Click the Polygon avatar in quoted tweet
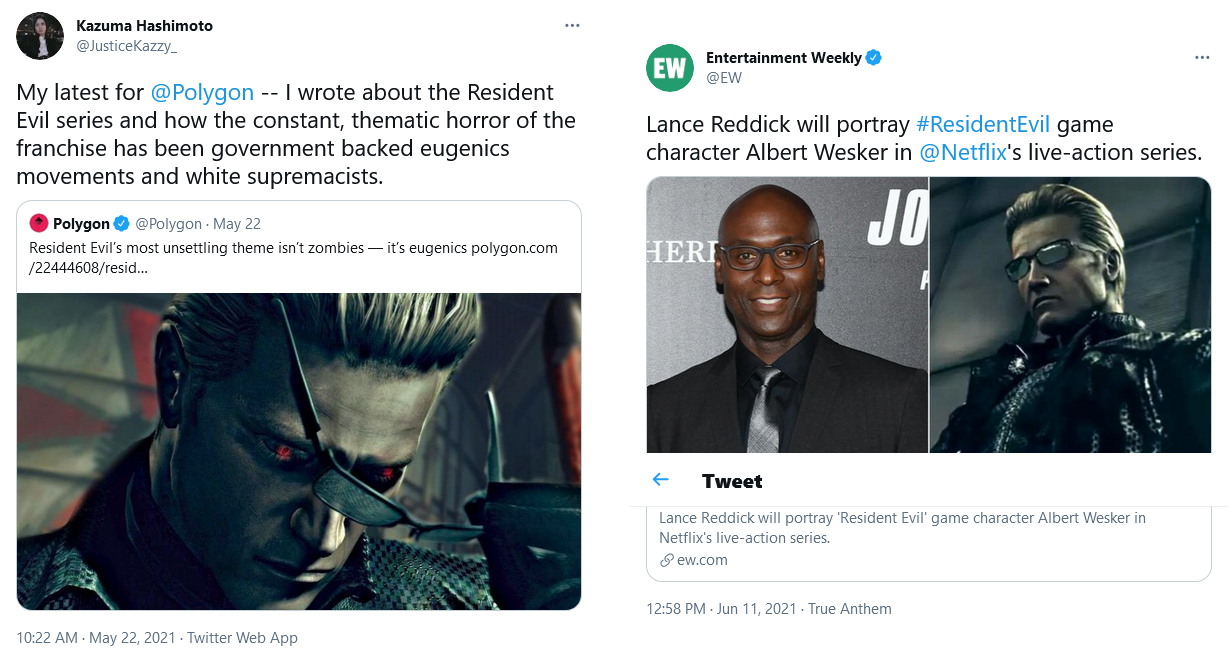Viewport: 1232px width, 672px height. tap(38, 223)
